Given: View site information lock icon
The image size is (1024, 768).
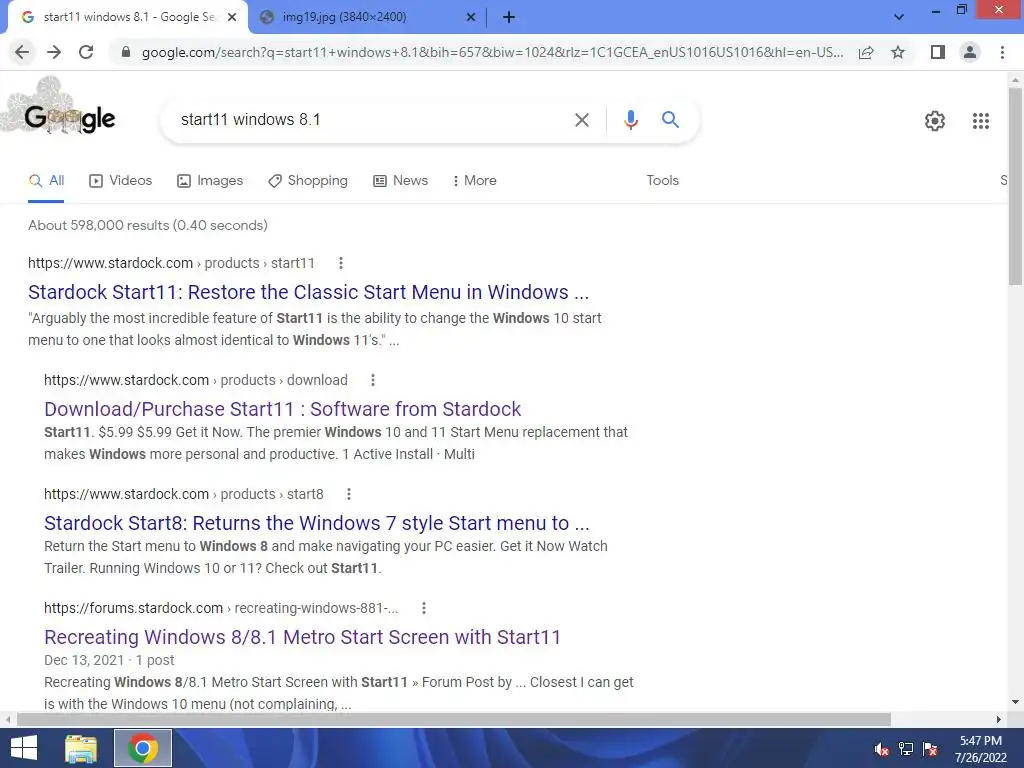Looking at the screenshot, I should (x=126, y=52).
